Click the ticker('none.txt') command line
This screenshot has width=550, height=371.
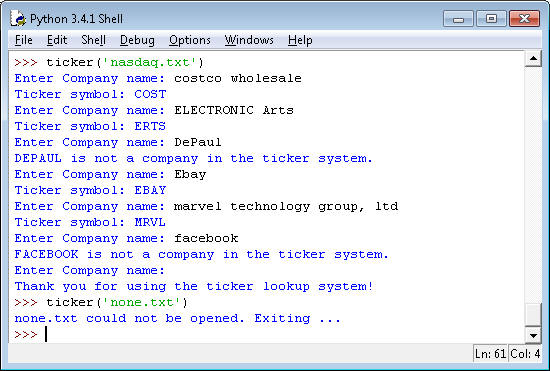[101, 302]
